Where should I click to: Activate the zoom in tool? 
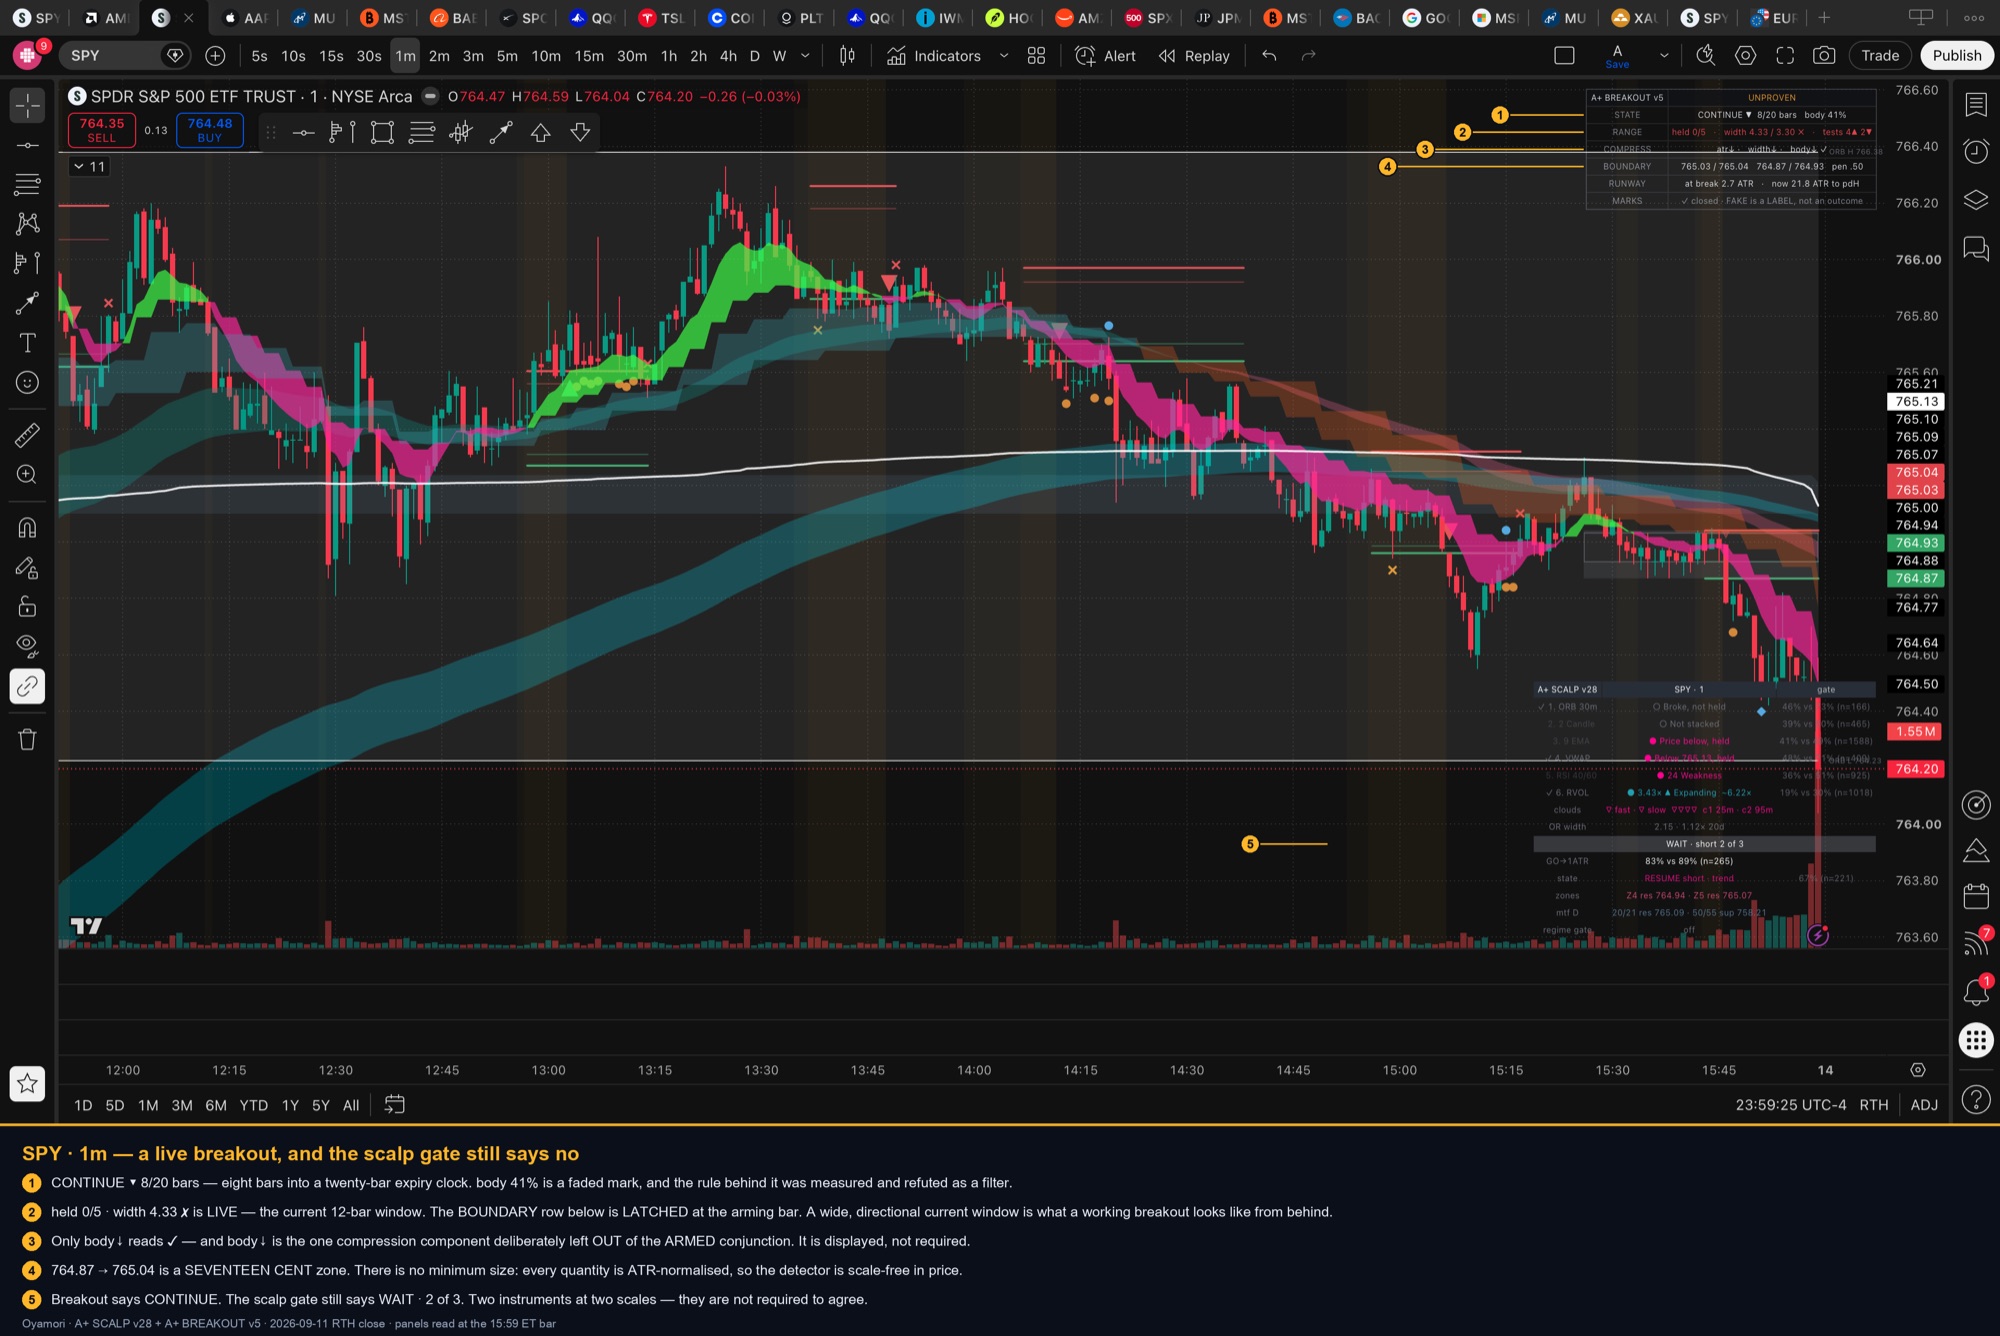click(28, 475)
